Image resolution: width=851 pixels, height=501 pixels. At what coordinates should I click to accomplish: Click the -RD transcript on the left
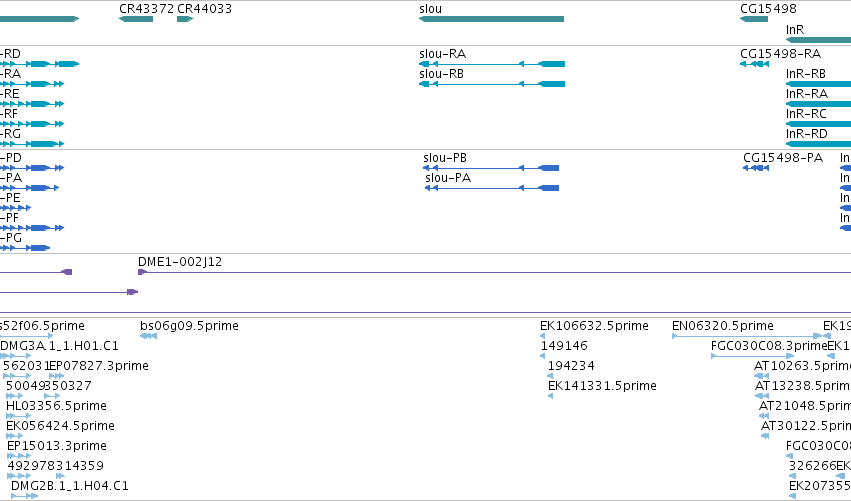tap(39, 64)
